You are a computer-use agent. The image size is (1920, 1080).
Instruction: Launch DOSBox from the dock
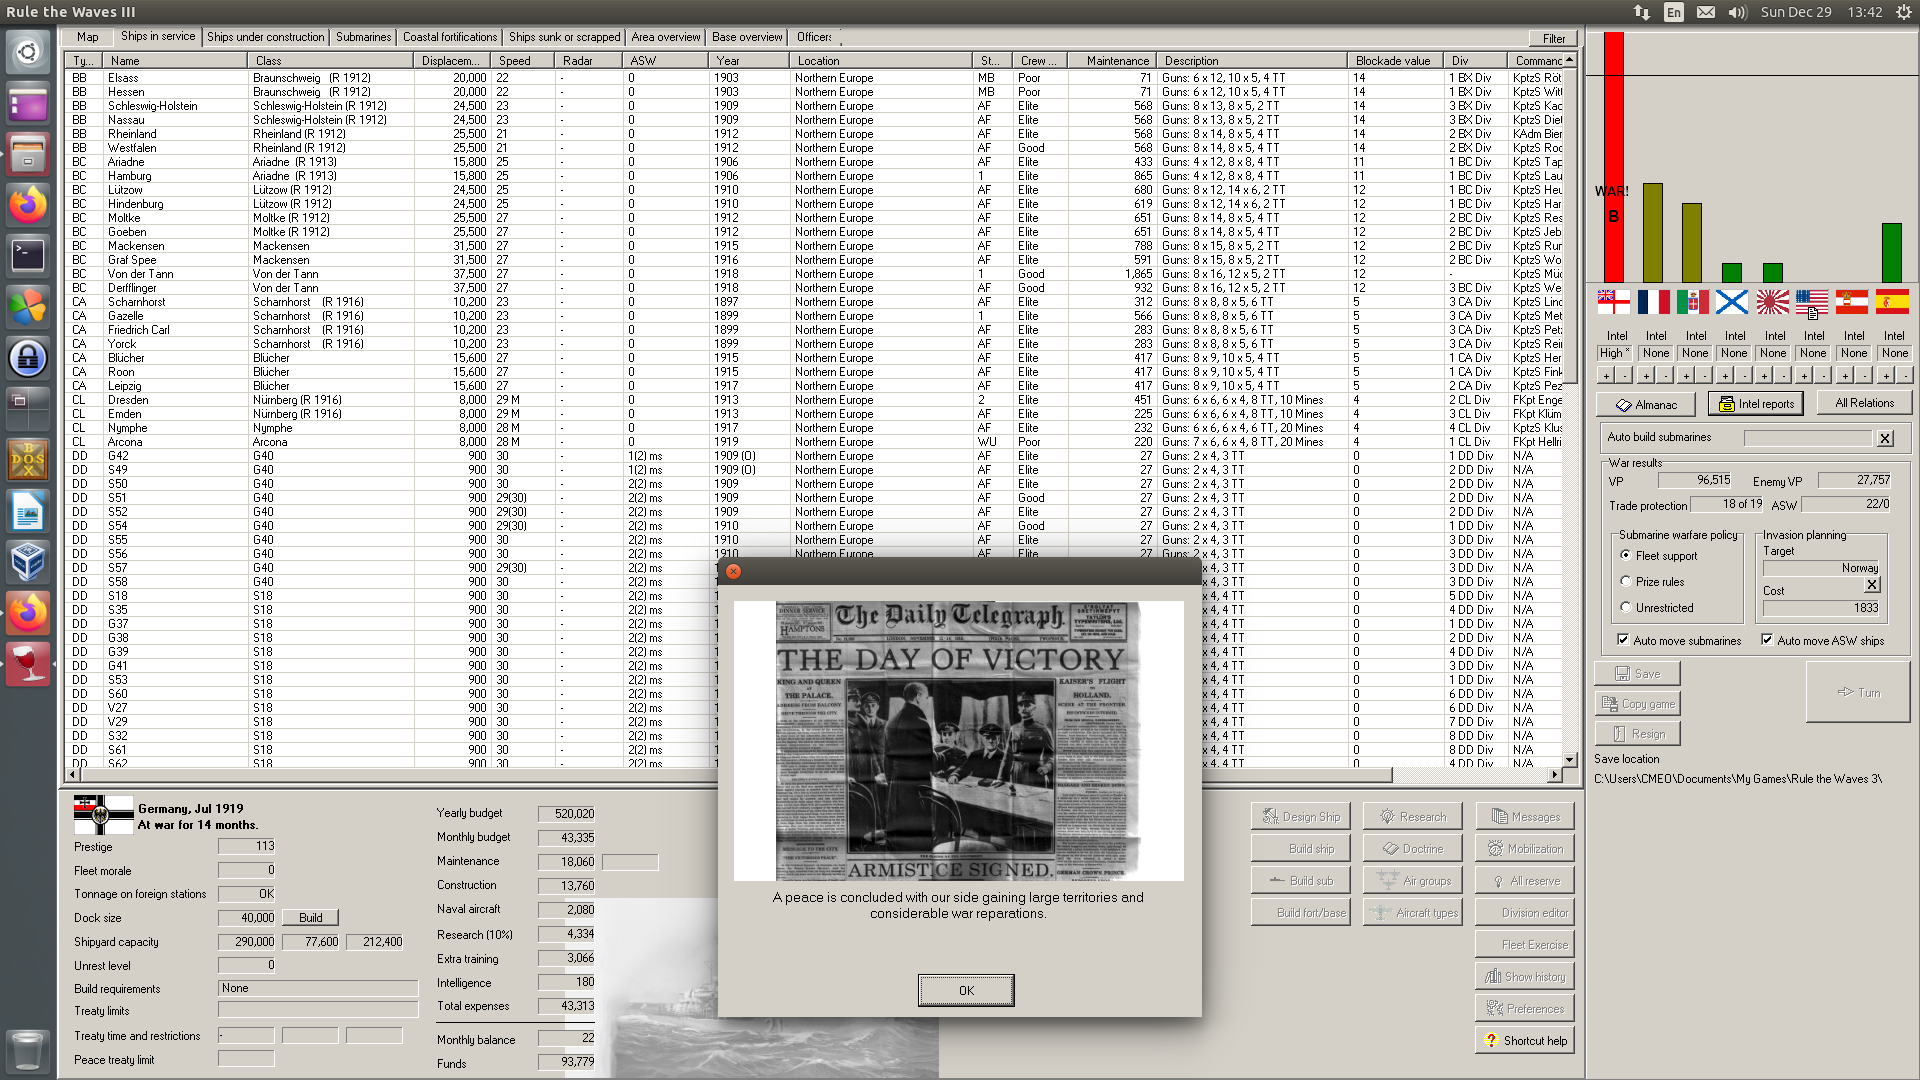pos(28,460)
